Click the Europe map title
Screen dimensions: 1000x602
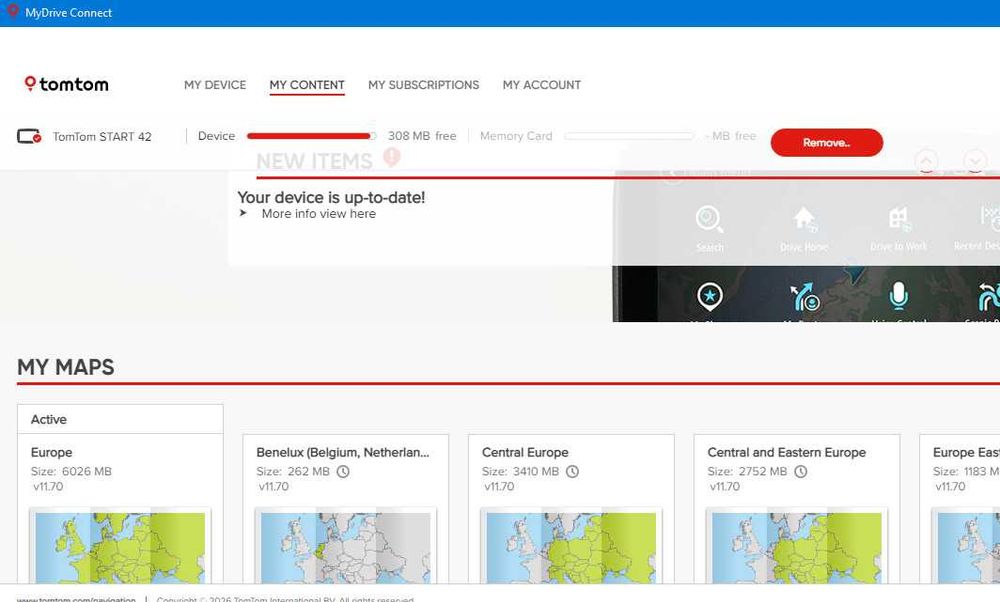52,452
